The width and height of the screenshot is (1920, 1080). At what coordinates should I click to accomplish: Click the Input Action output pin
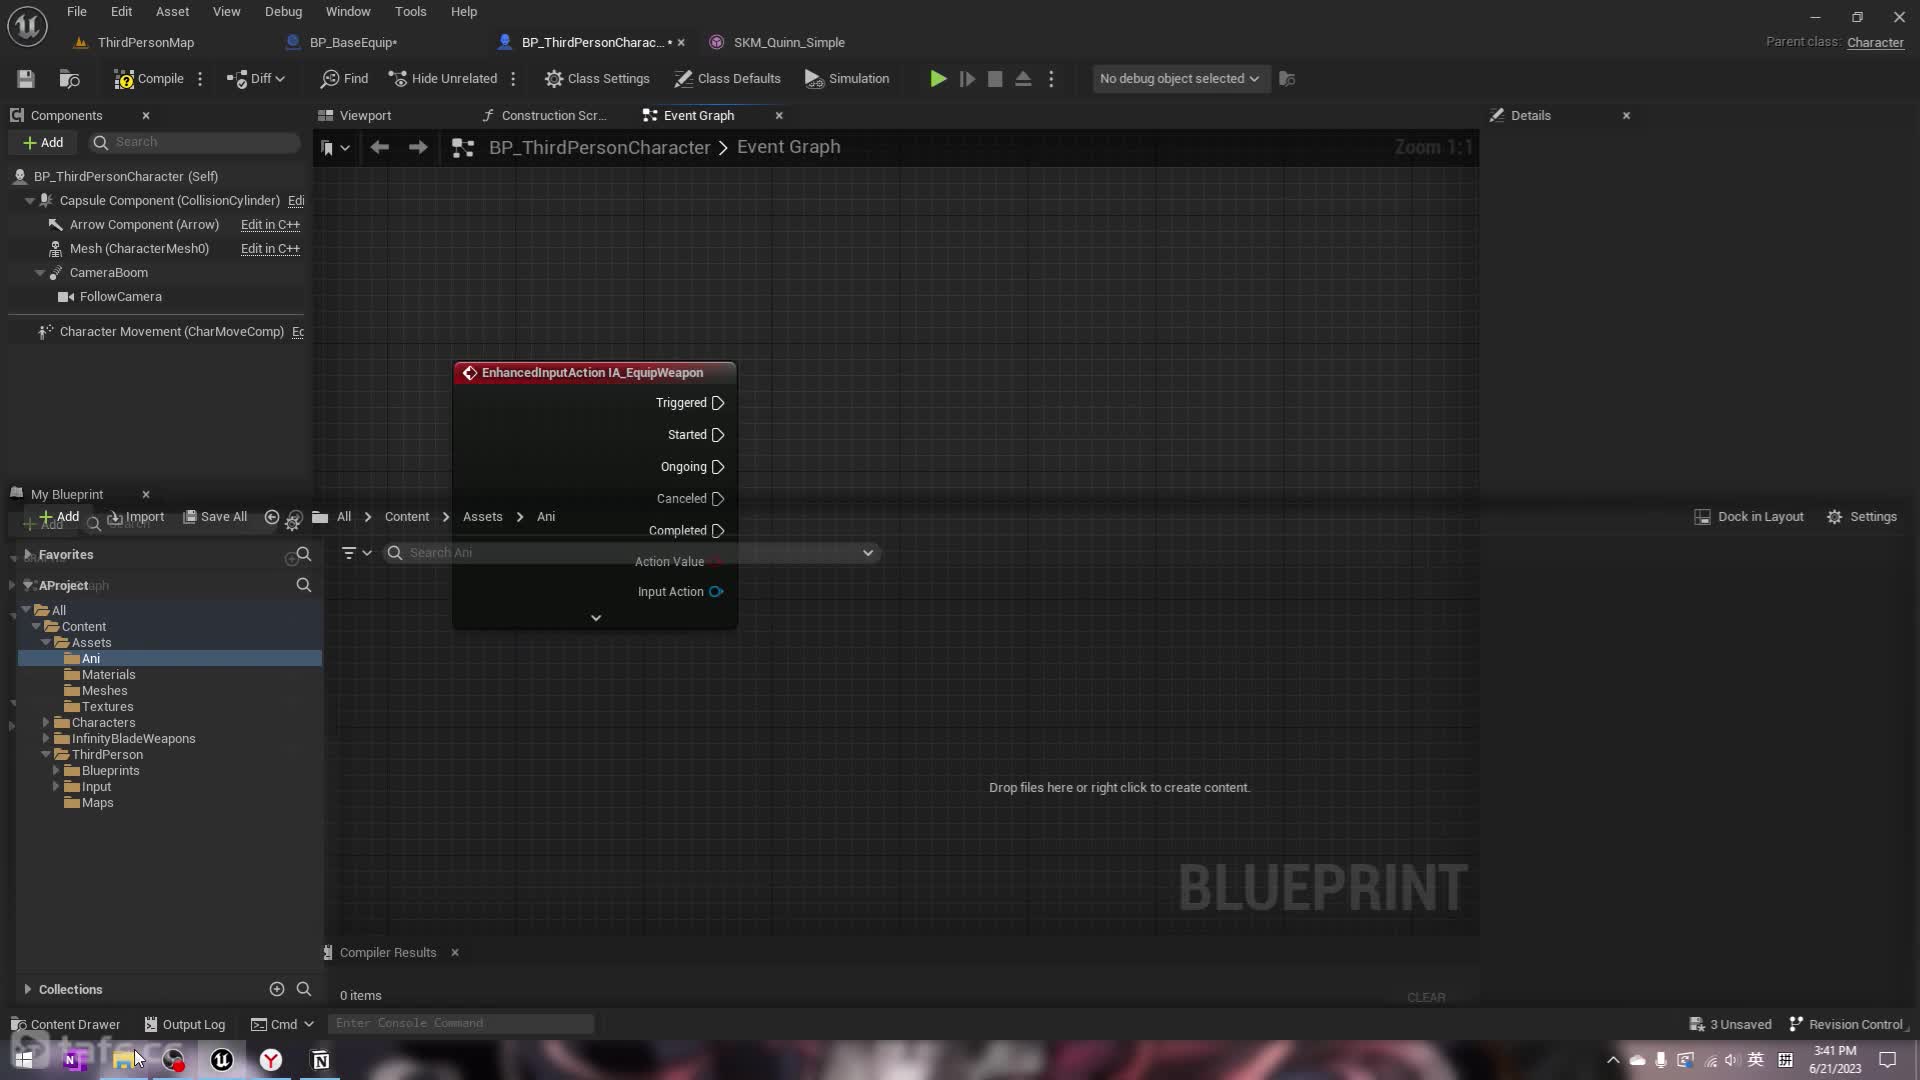716,592
